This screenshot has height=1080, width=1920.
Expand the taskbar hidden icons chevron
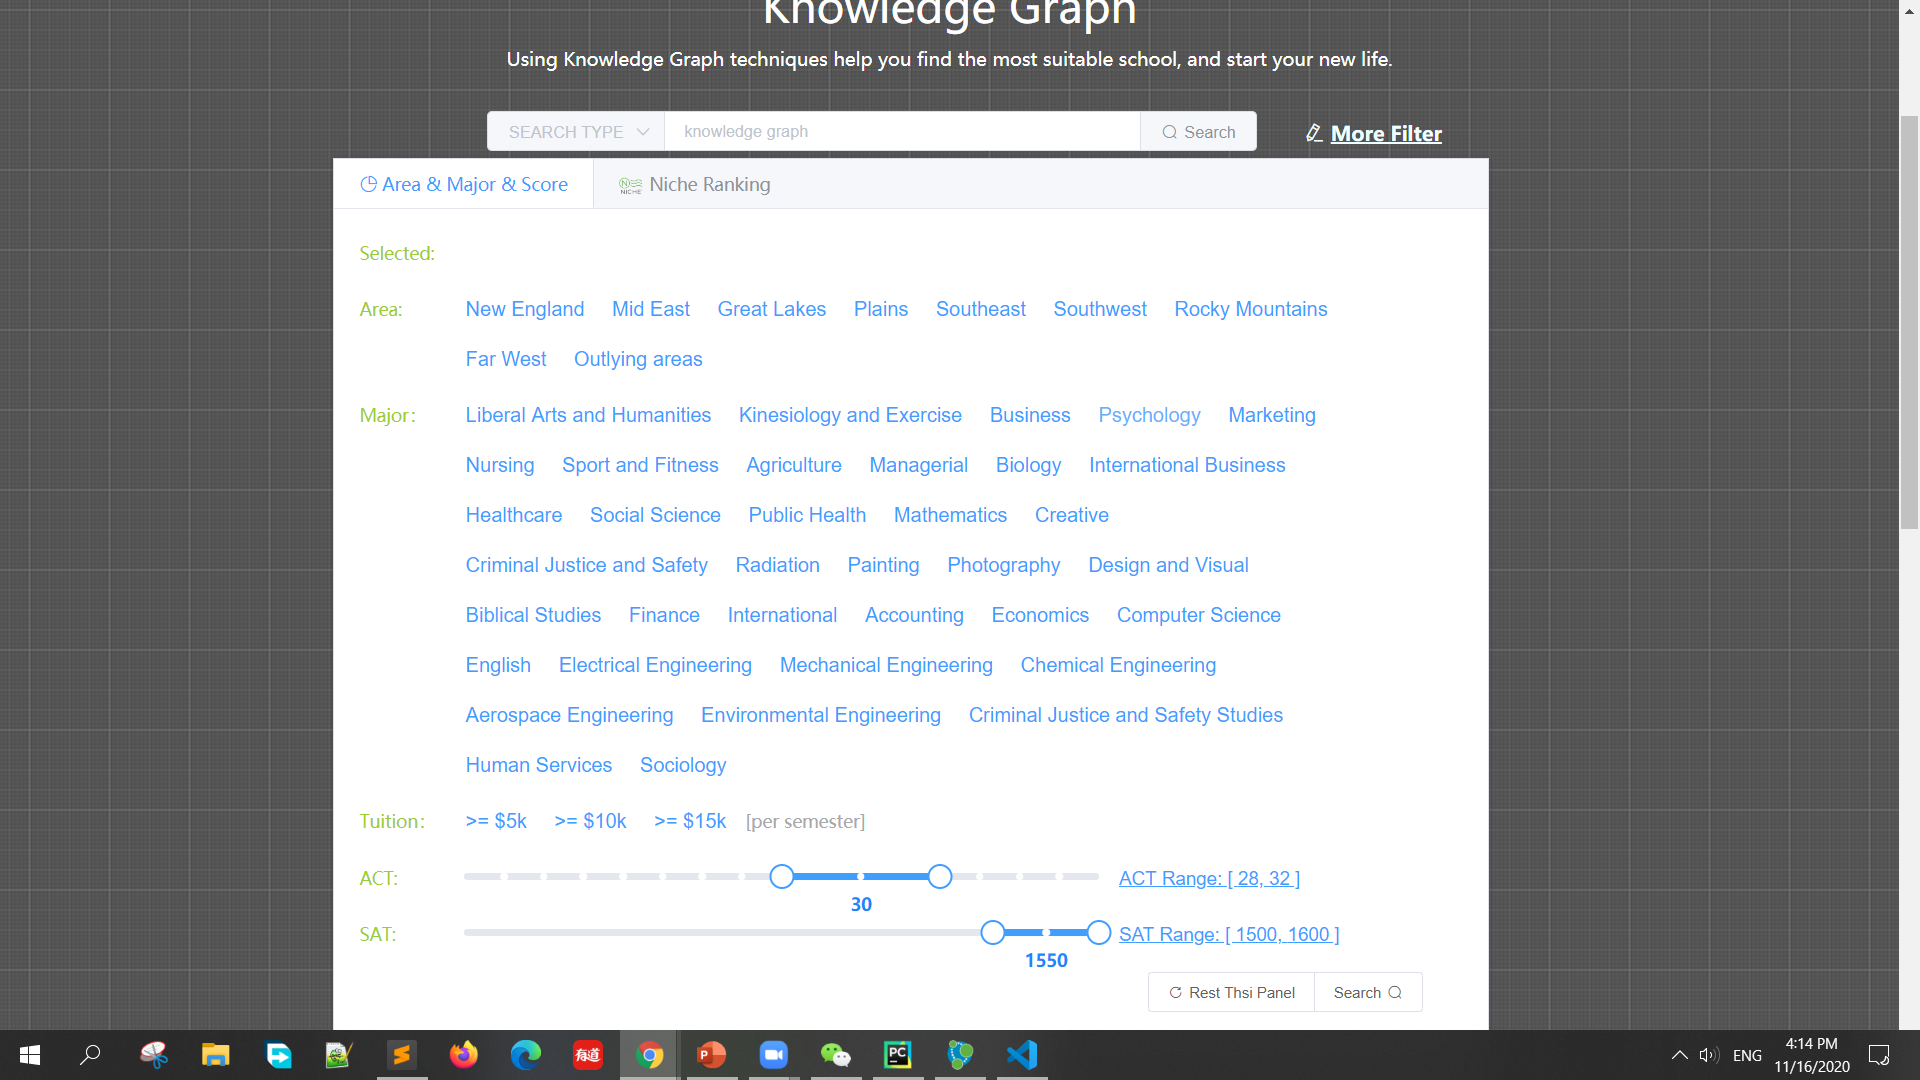click(x=1680, y=1055)
